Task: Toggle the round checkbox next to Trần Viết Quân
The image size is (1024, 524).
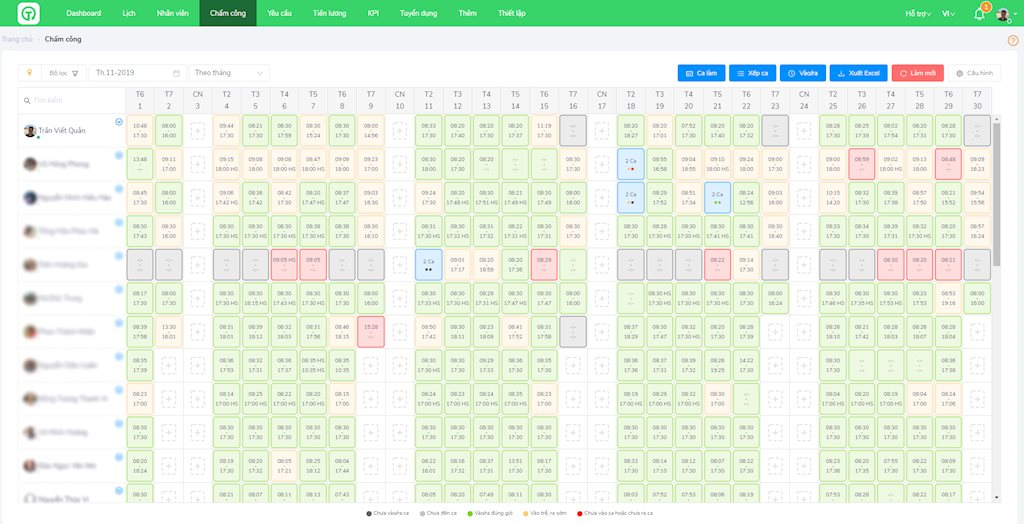Action: coord(119,122)
